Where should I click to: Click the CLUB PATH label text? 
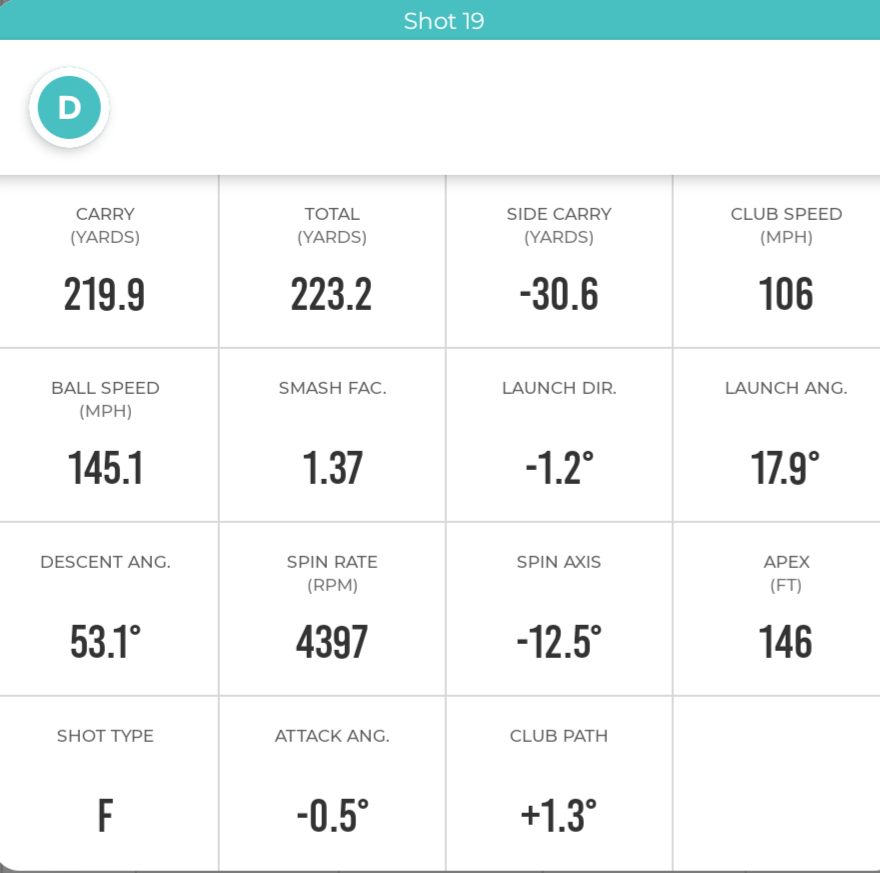coord(559,736)
